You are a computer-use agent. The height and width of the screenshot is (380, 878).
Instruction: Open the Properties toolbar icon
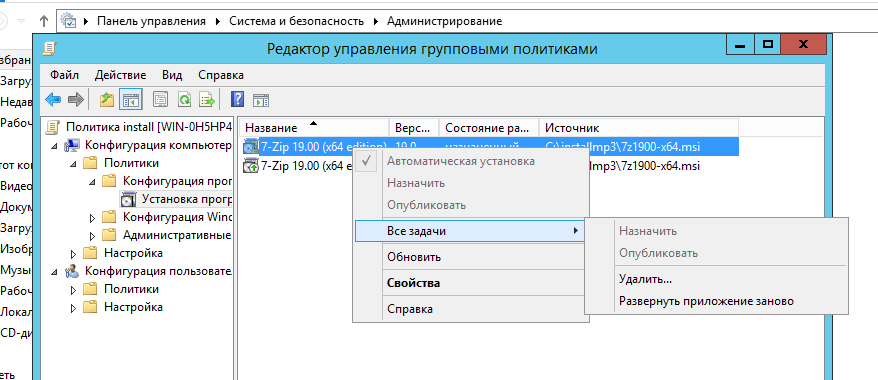161,100
